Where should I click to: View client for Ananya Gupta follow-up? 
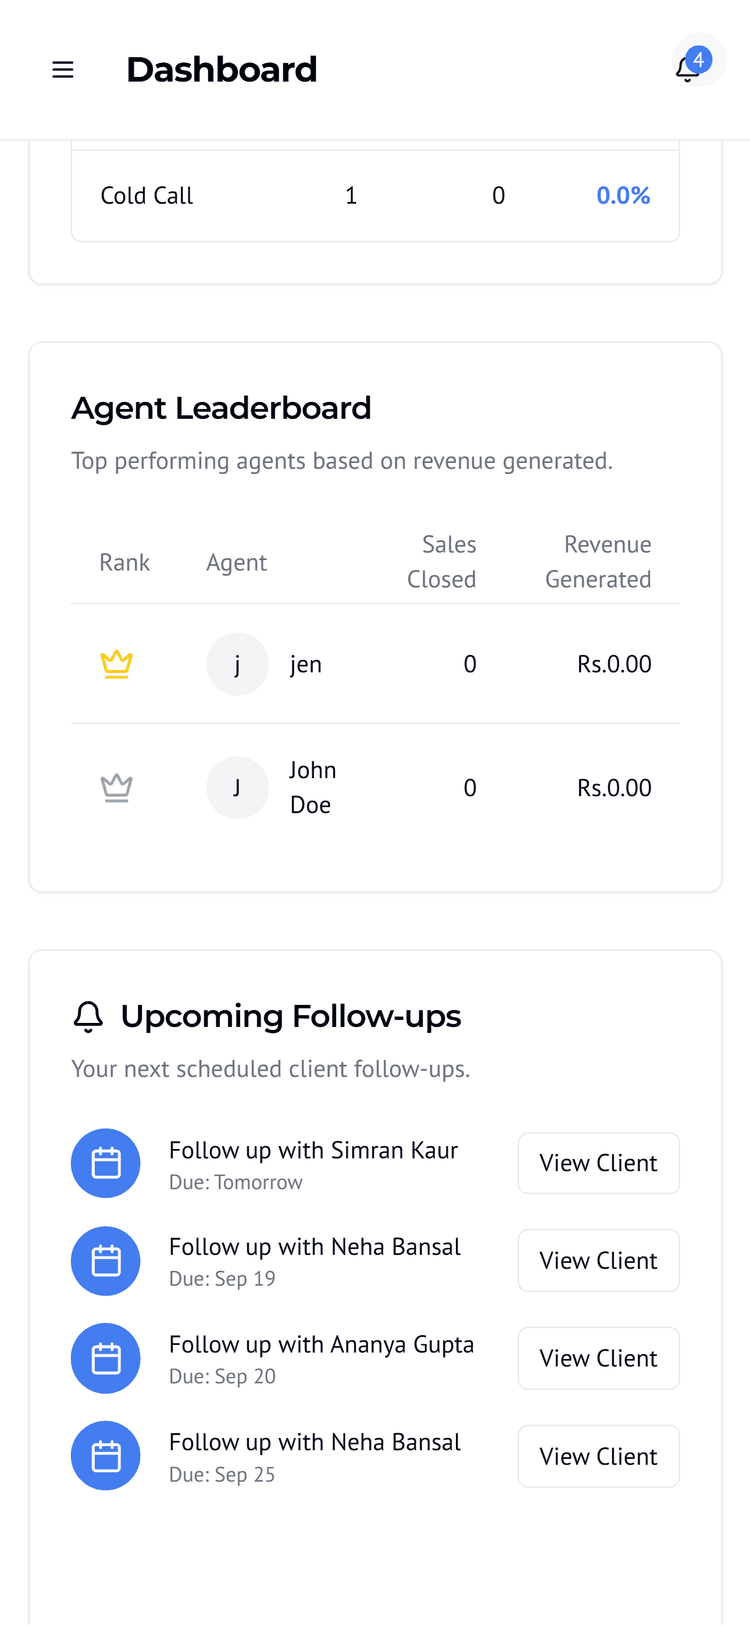pyautogui.click(x=598, y=1359)
